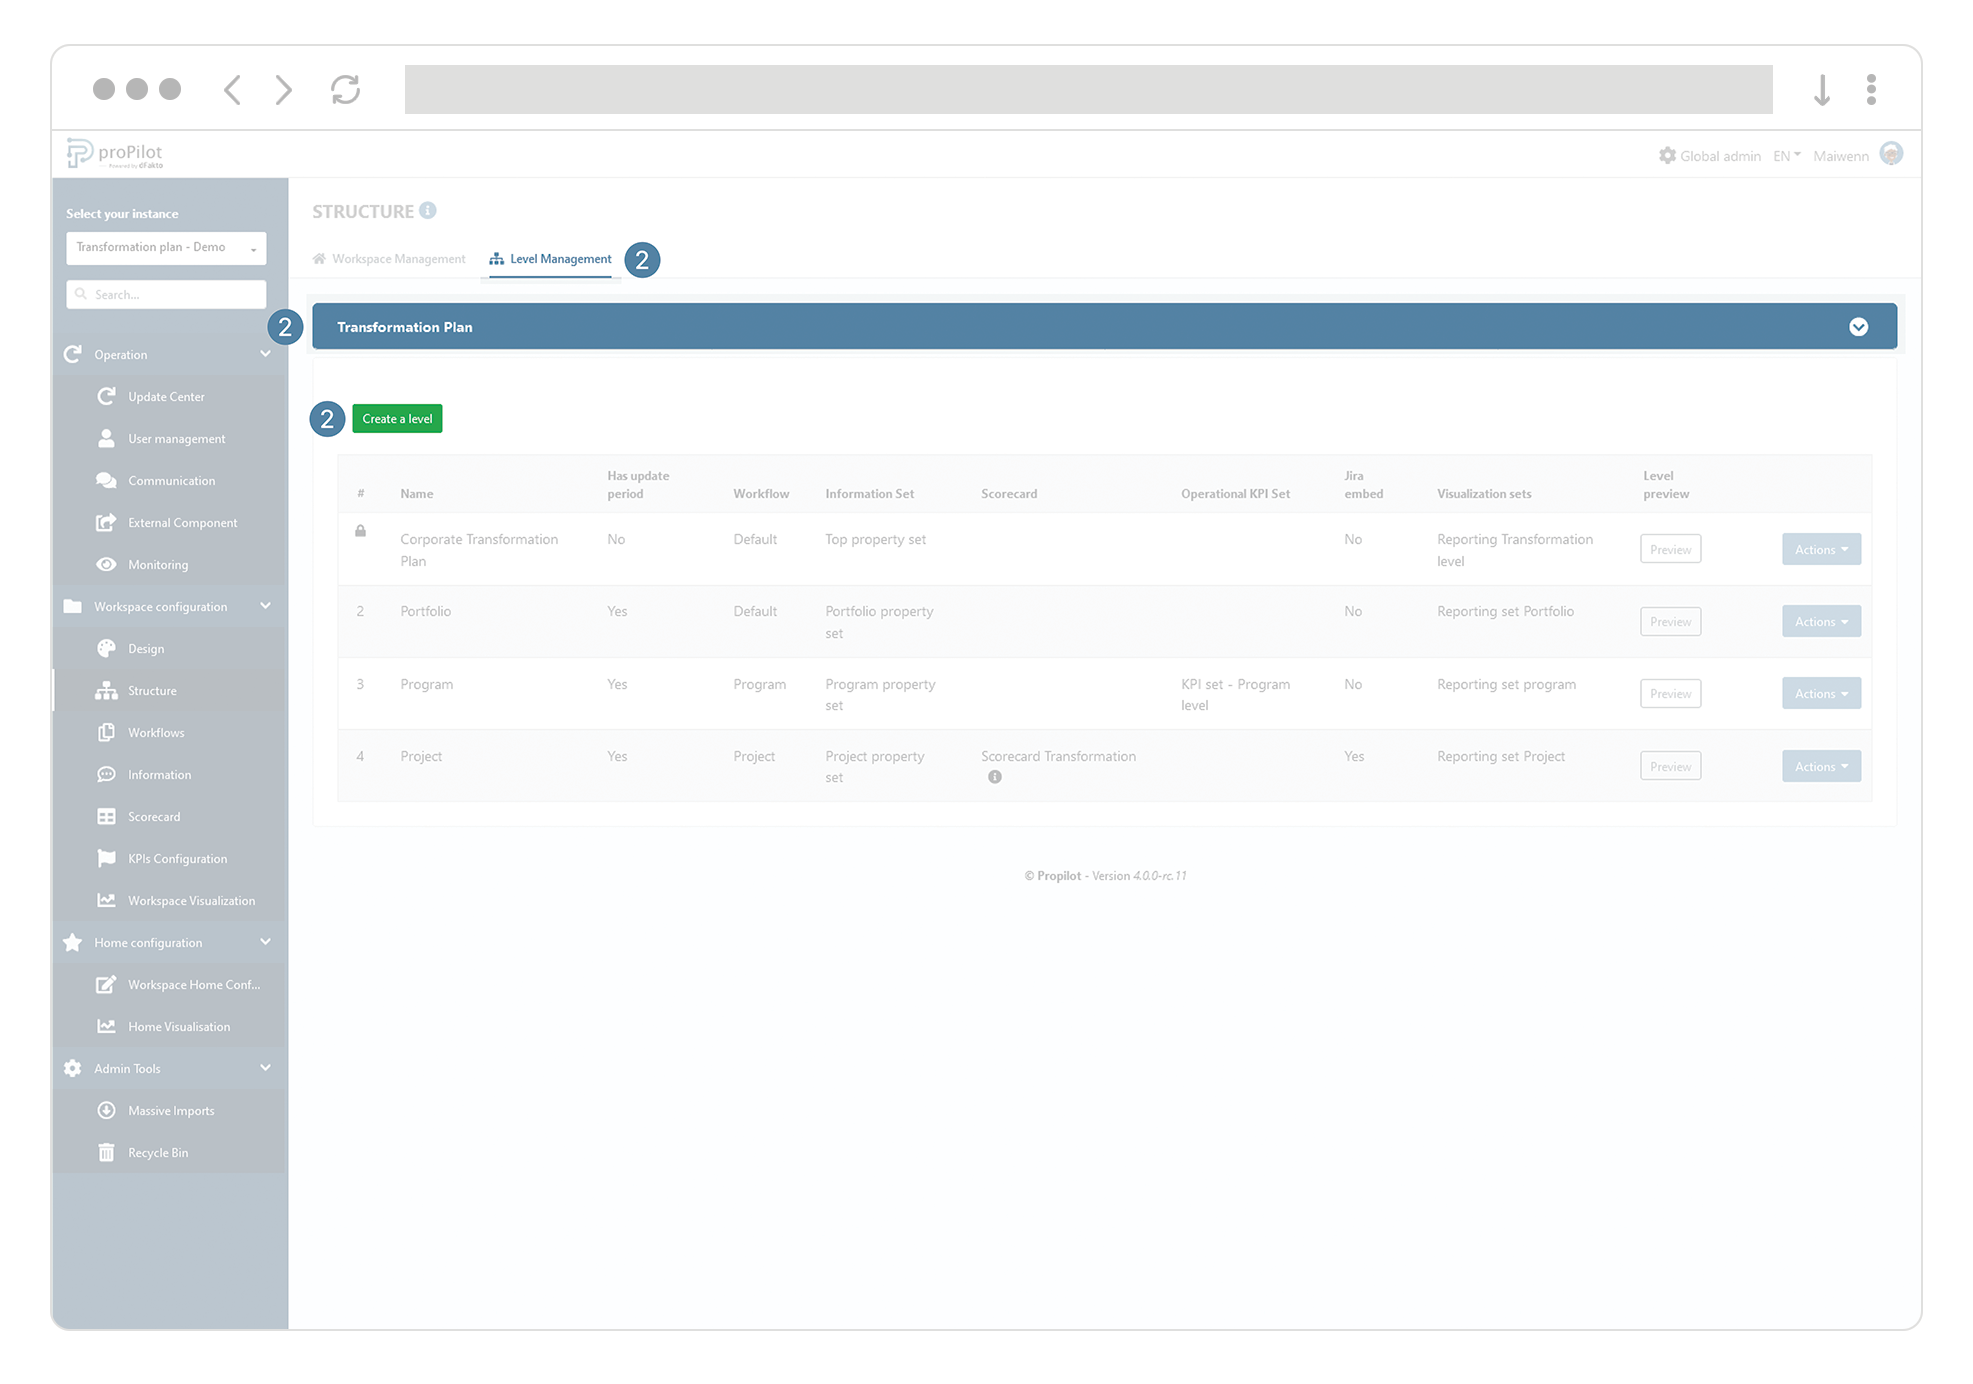The image size is (1973, 1384).
Task: Open Actions dropdown for Portfolio row
Action: point(1820,622)
